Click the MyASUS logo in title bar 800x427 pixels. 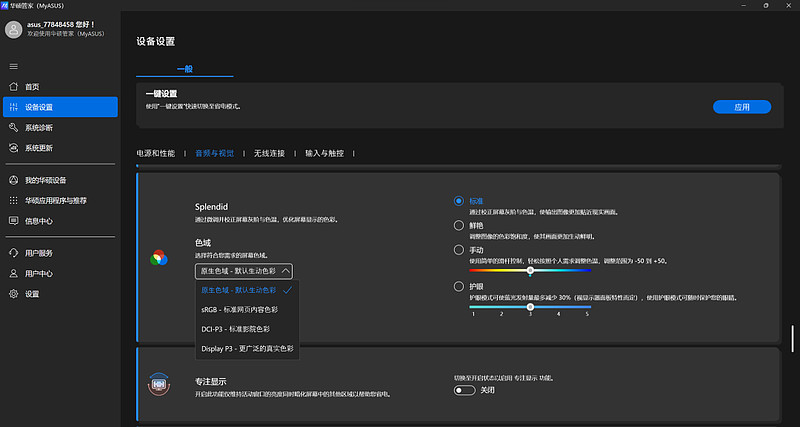pos(5,5)
